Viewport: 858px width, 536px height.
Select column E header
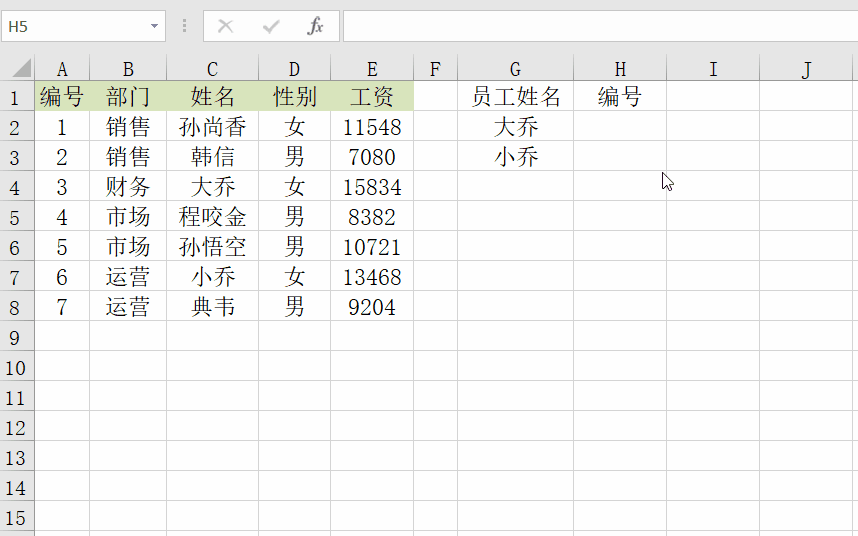tap(372, 69)
